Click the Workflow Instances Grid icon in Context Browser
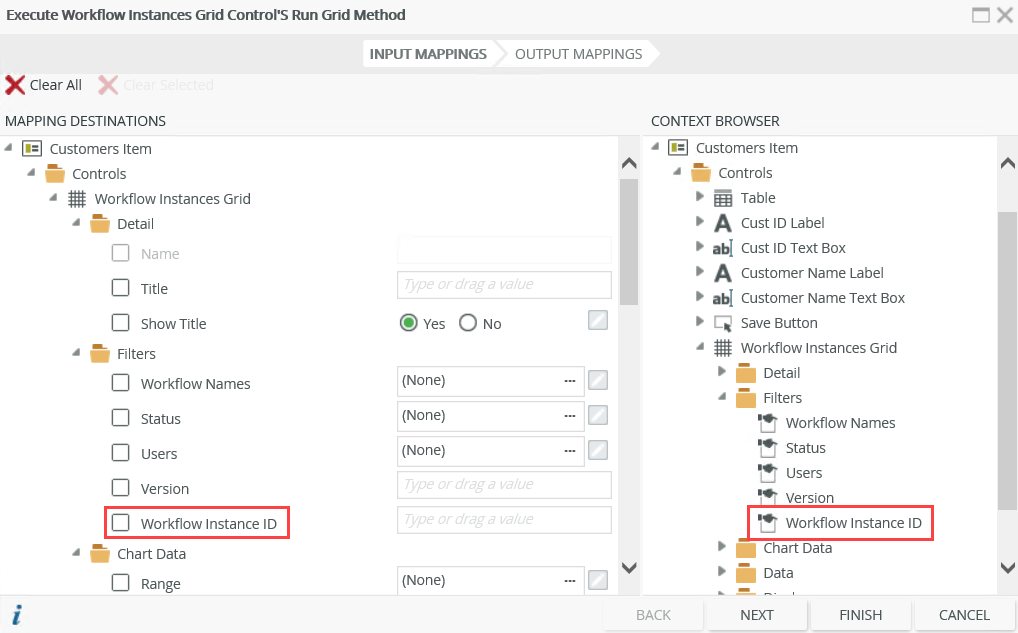 coord(723,348)
